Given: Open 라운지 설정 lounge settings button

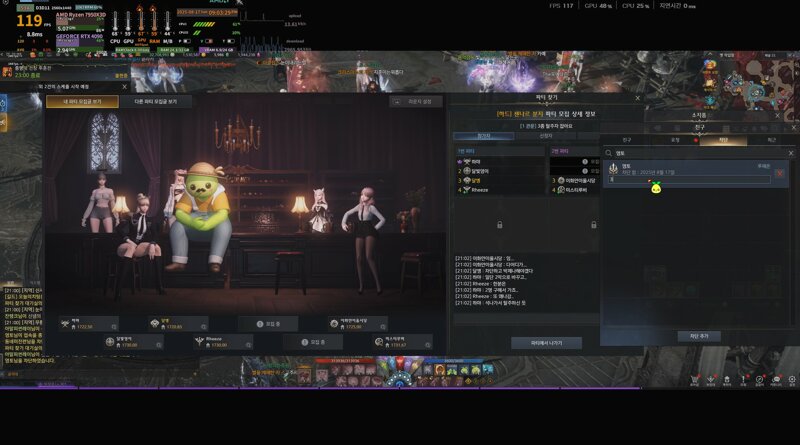Looking at the screenshot, I should 416,102.
